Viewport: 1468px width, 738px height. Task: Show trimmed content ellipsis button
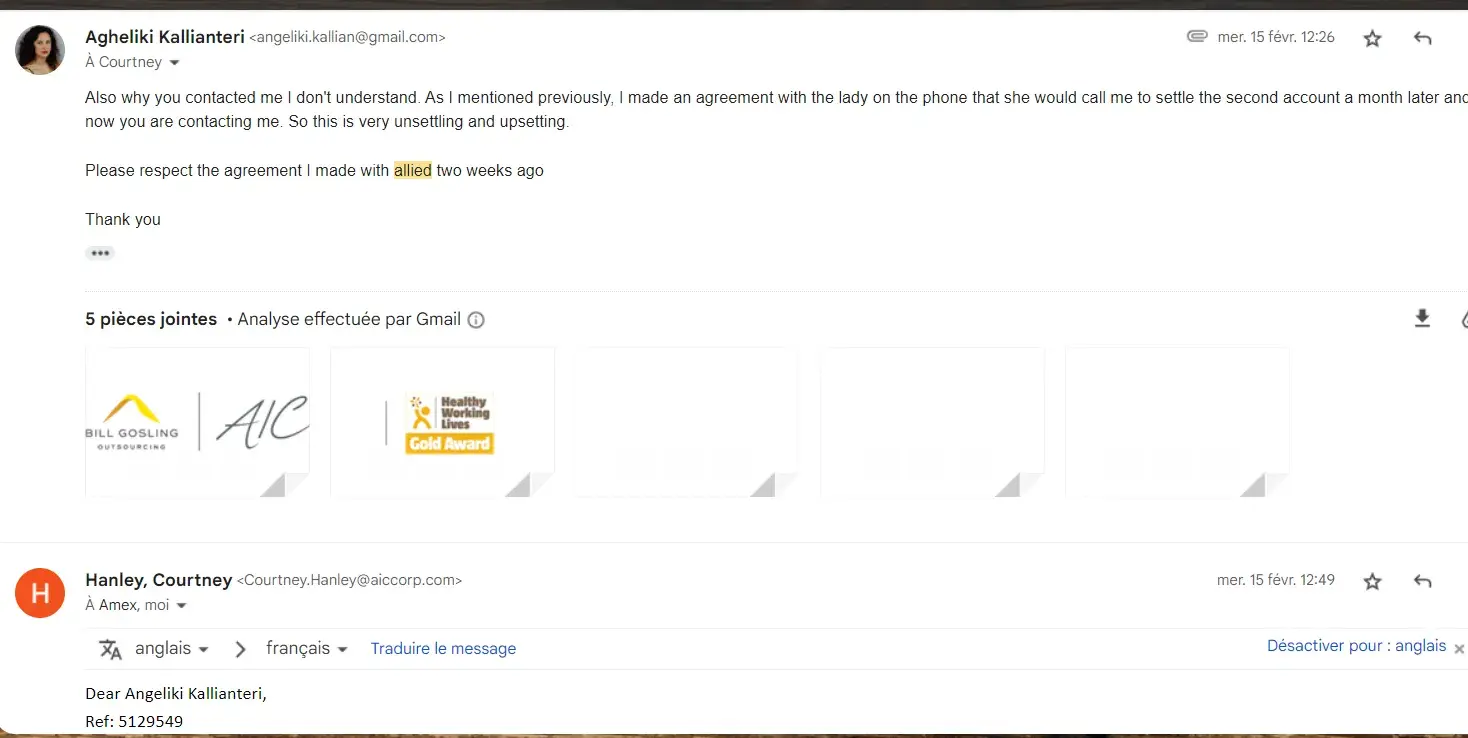(x=100, y=253)
